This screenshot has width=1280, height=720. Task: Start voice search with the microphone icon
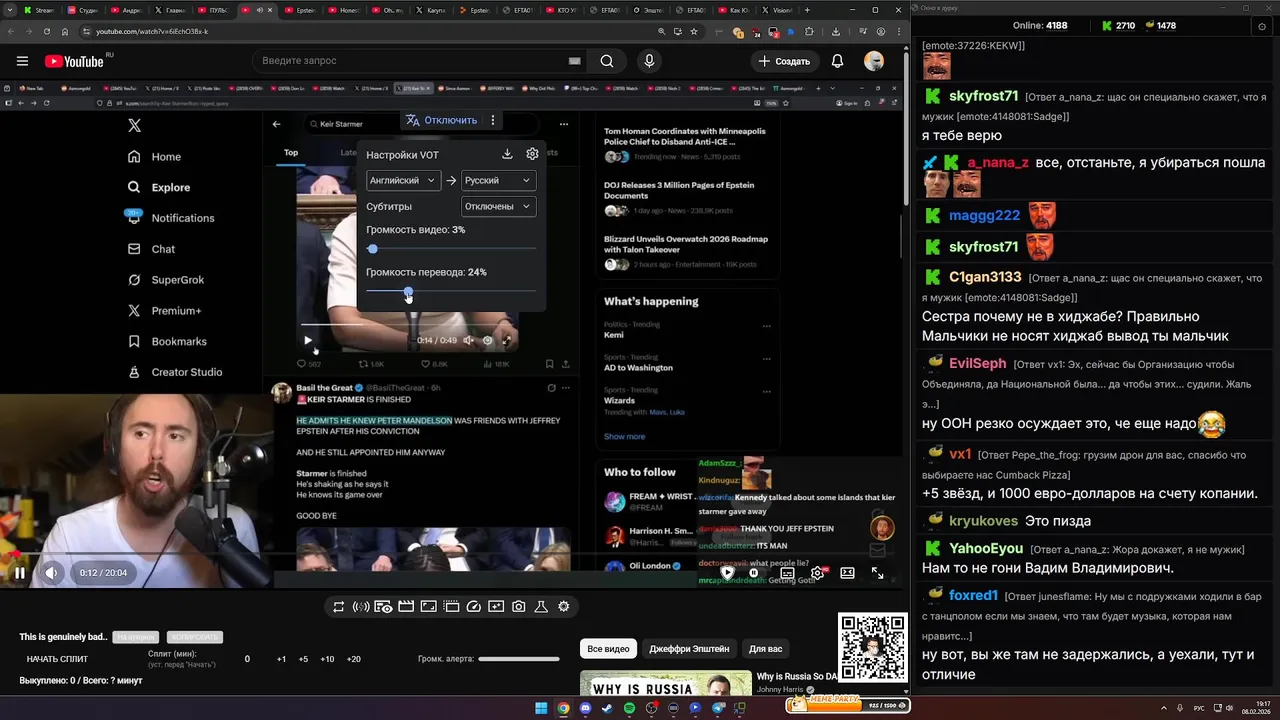pos(649,61)
